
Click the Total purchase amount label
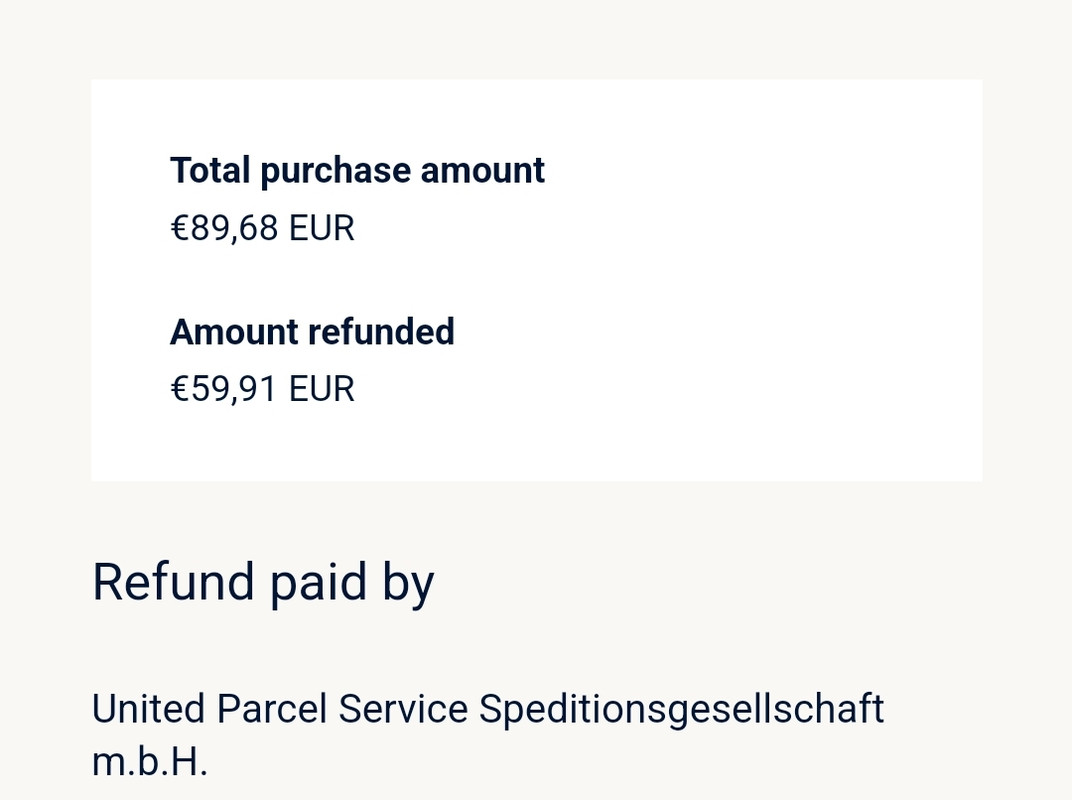coord(357,171)
